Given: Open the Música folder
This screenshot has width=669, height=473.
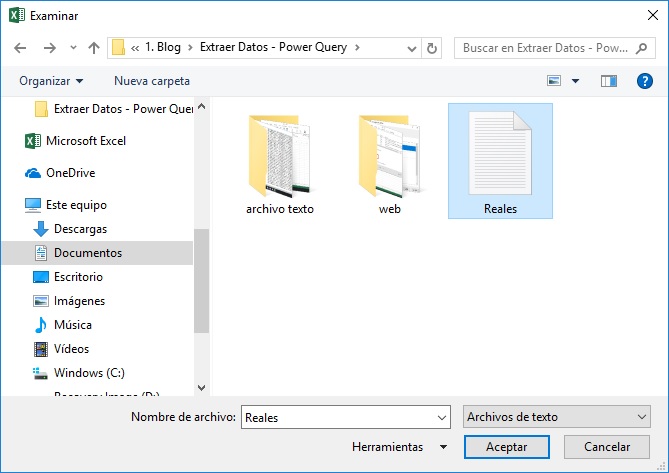Looking at the screenshot, I should 62,325.
